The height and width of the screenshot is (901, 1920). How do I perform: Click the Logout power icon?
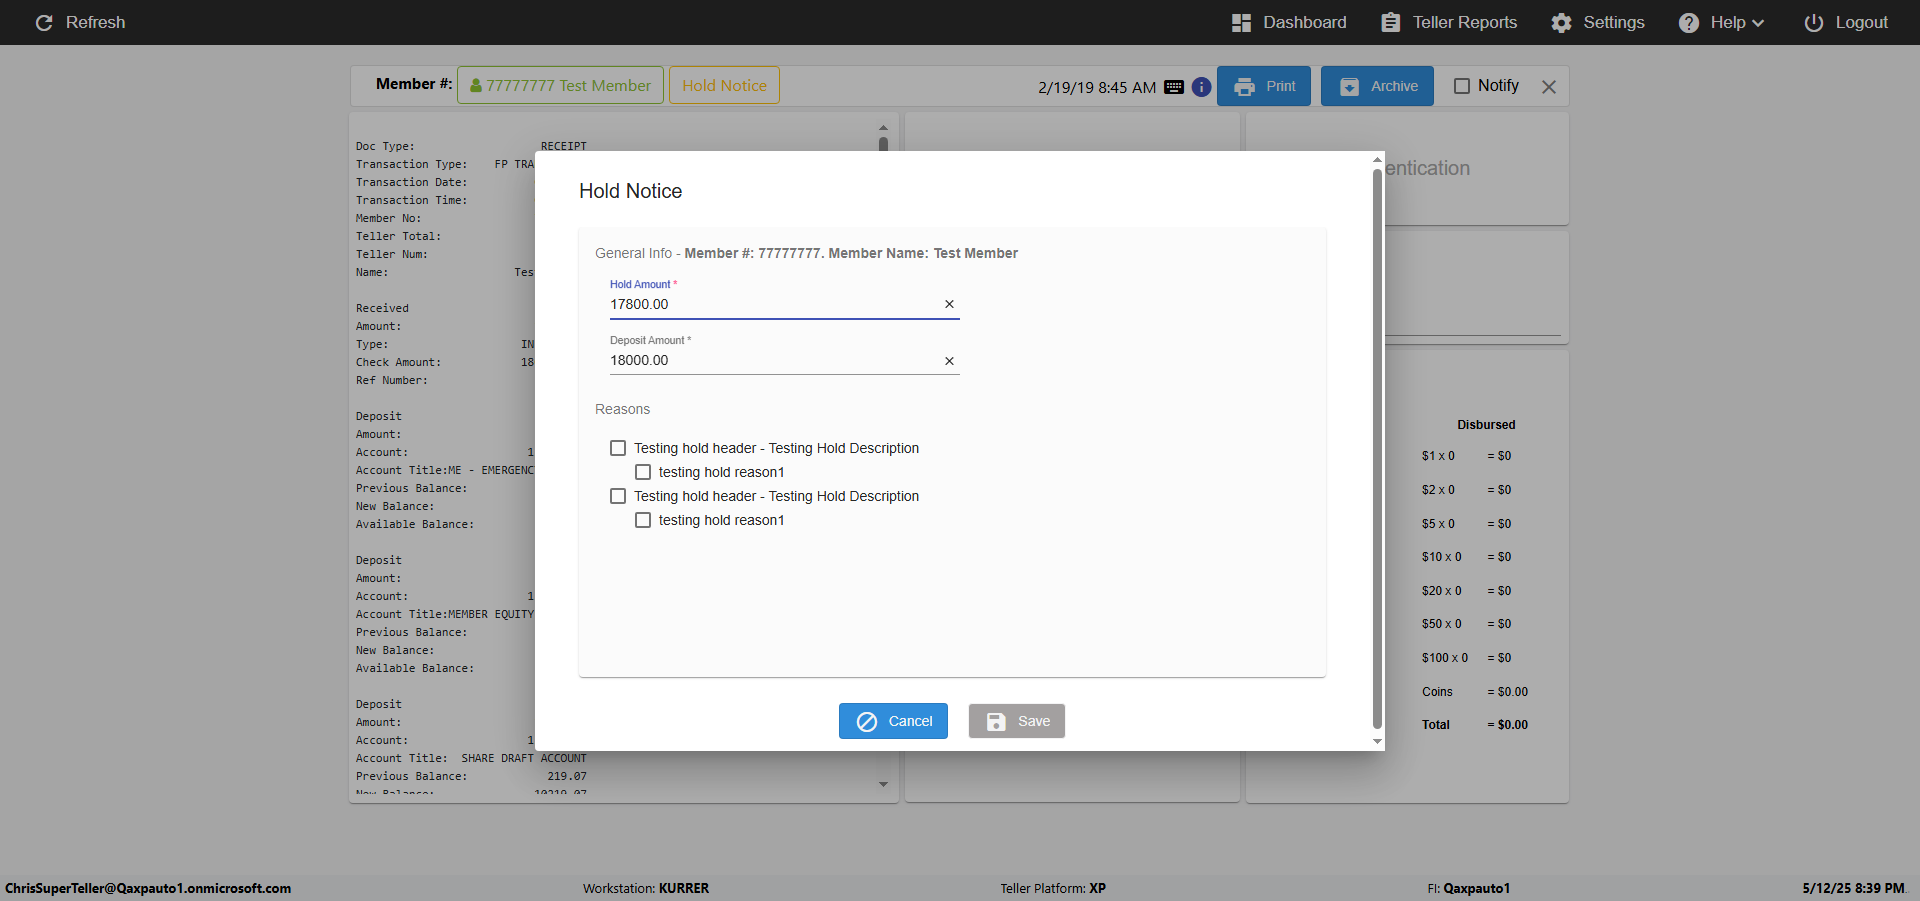pyautogui.click(x=1813, y=22)
